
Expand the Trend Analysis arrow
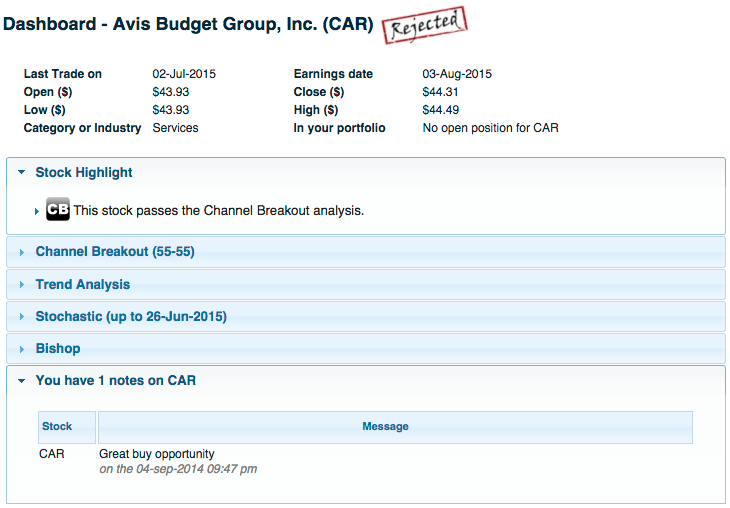click(22, 284)
